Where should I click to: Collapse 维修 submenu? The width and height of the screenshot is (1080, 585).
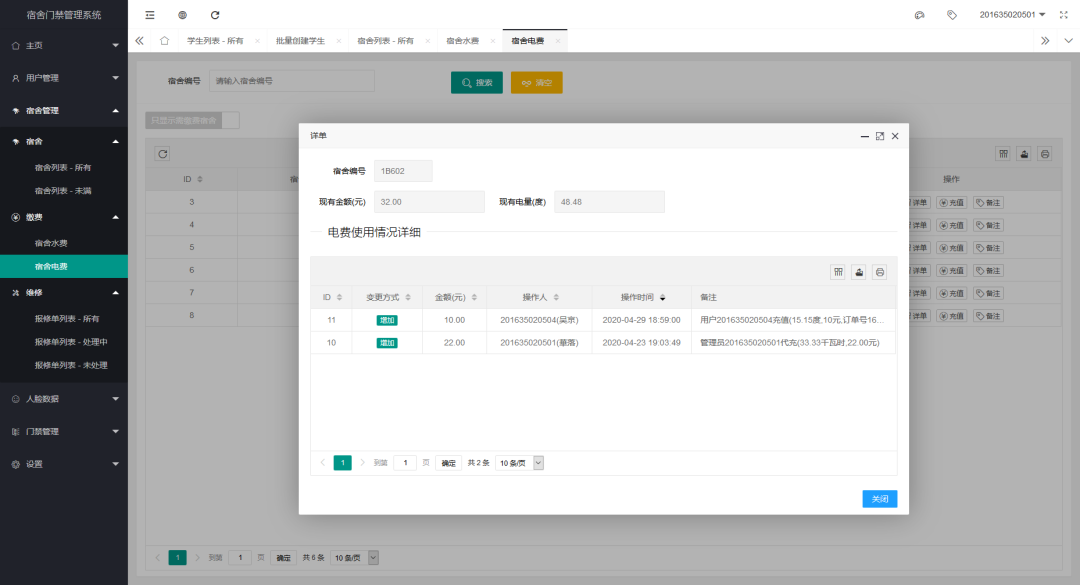click(x=64, y=293)
